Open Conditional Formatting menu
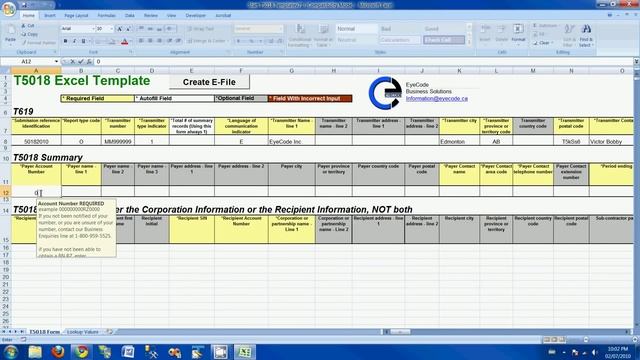This screenshot has width=640, height=360. point(300,36)
